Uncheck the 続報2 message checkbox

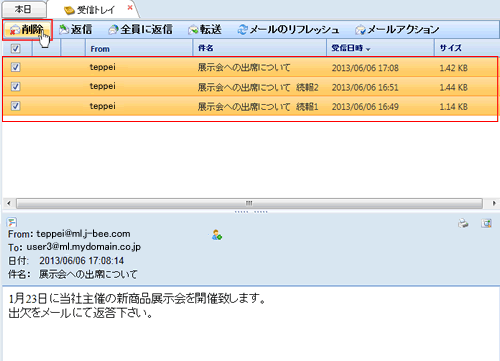(15, 87)
